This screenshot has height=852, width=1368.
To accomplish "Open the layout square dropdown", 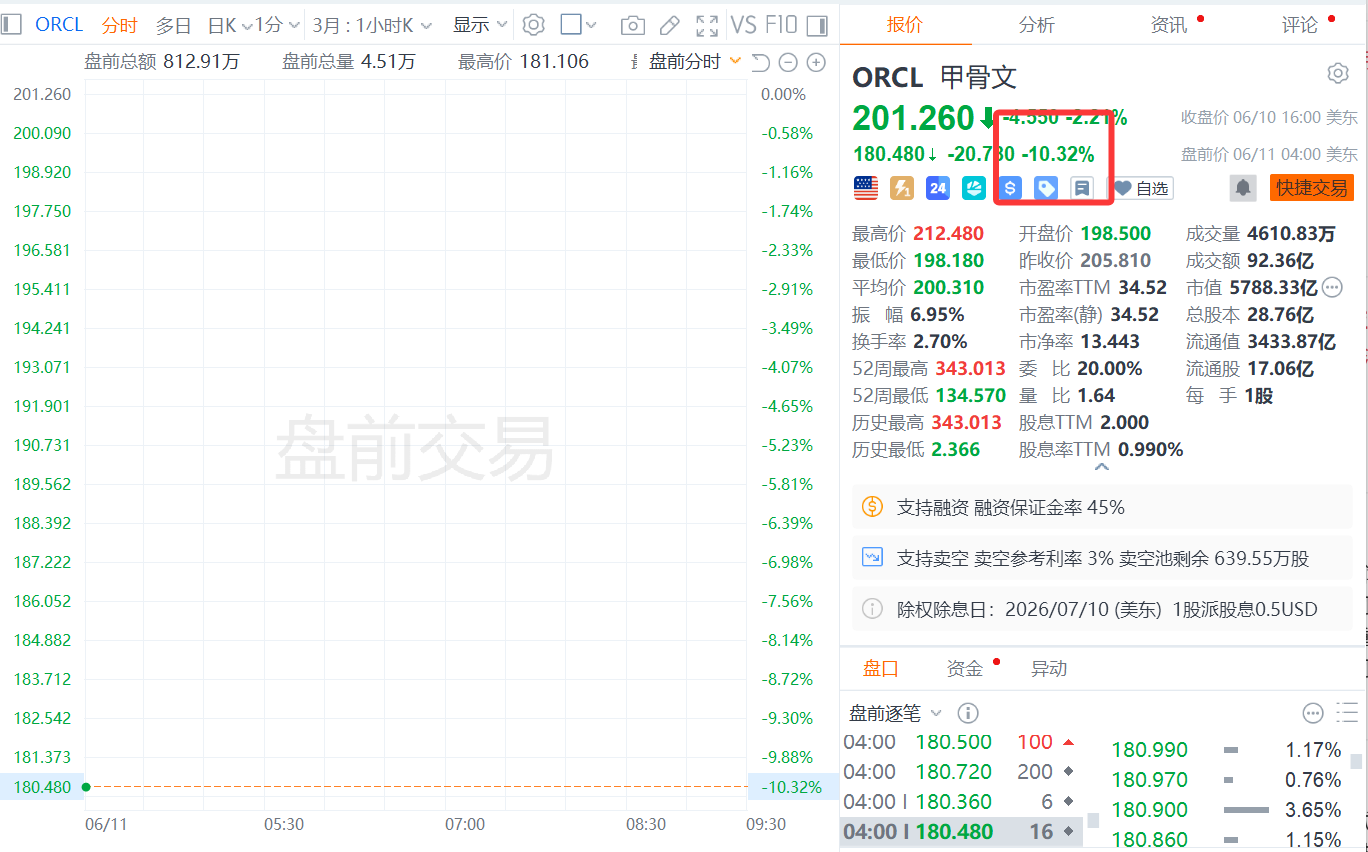I will (578, 25).
